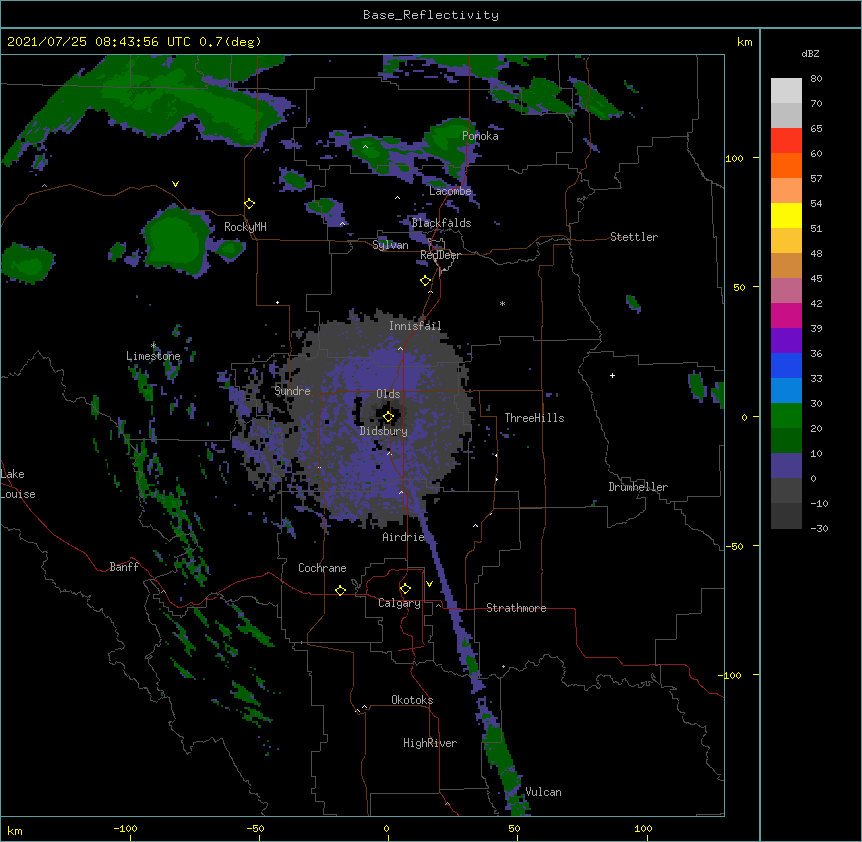Click the yellow diamond marker beside RockyMH

(x=250, y=204)
